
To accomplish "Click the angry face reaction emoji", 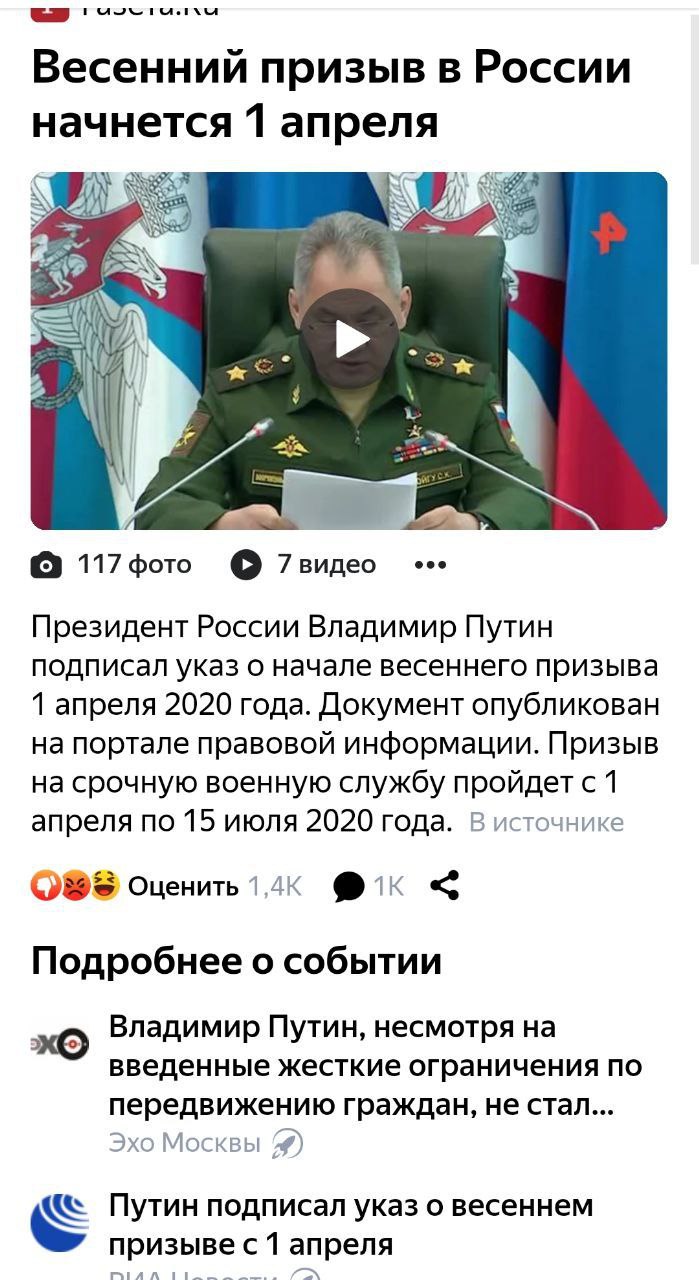I will [x=75, y=885].
